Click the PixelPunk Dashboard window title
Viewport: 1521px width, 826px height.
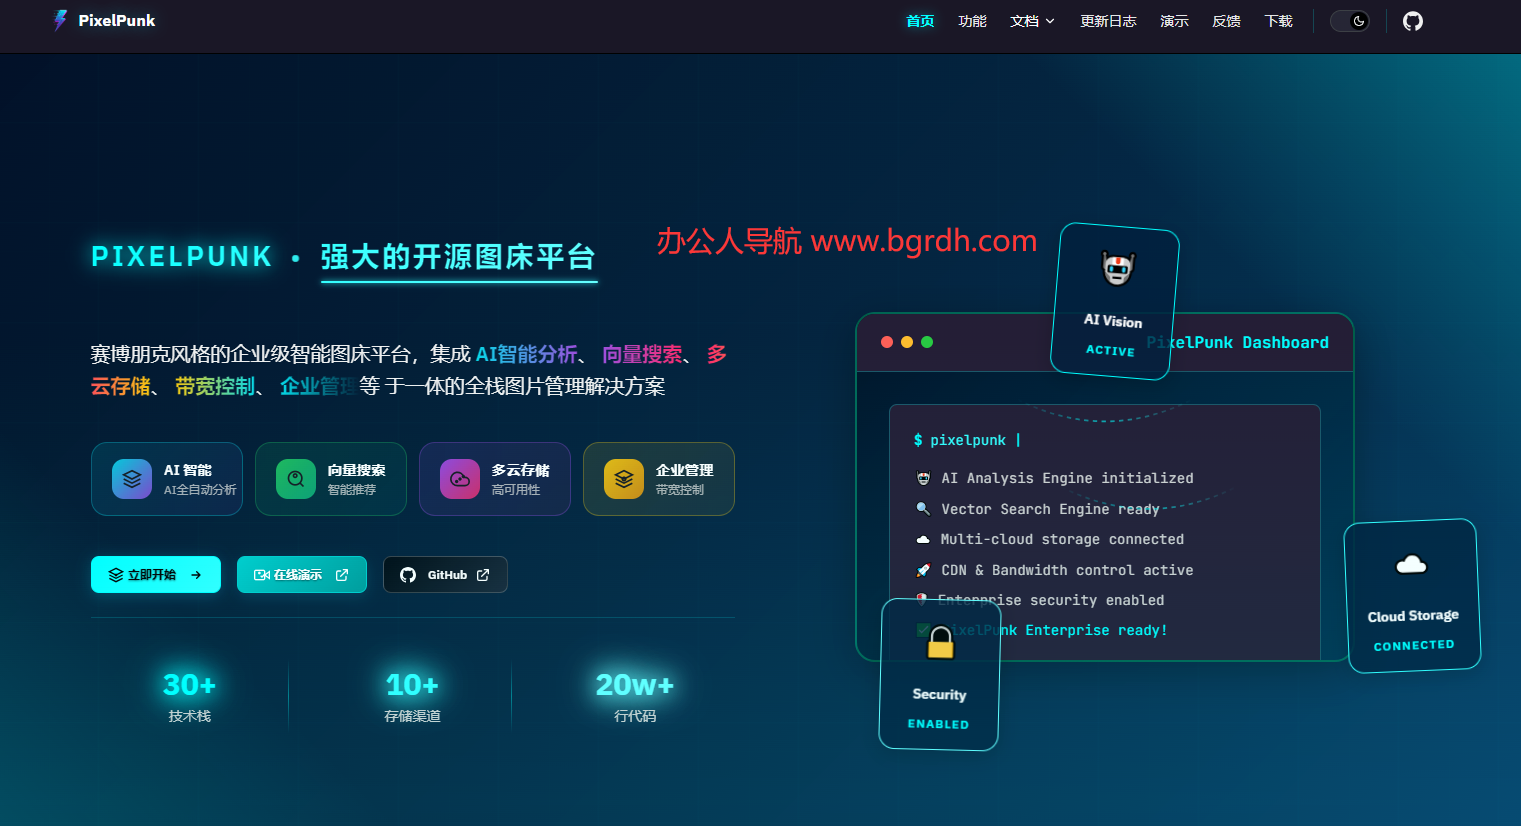click(1238, 342)
